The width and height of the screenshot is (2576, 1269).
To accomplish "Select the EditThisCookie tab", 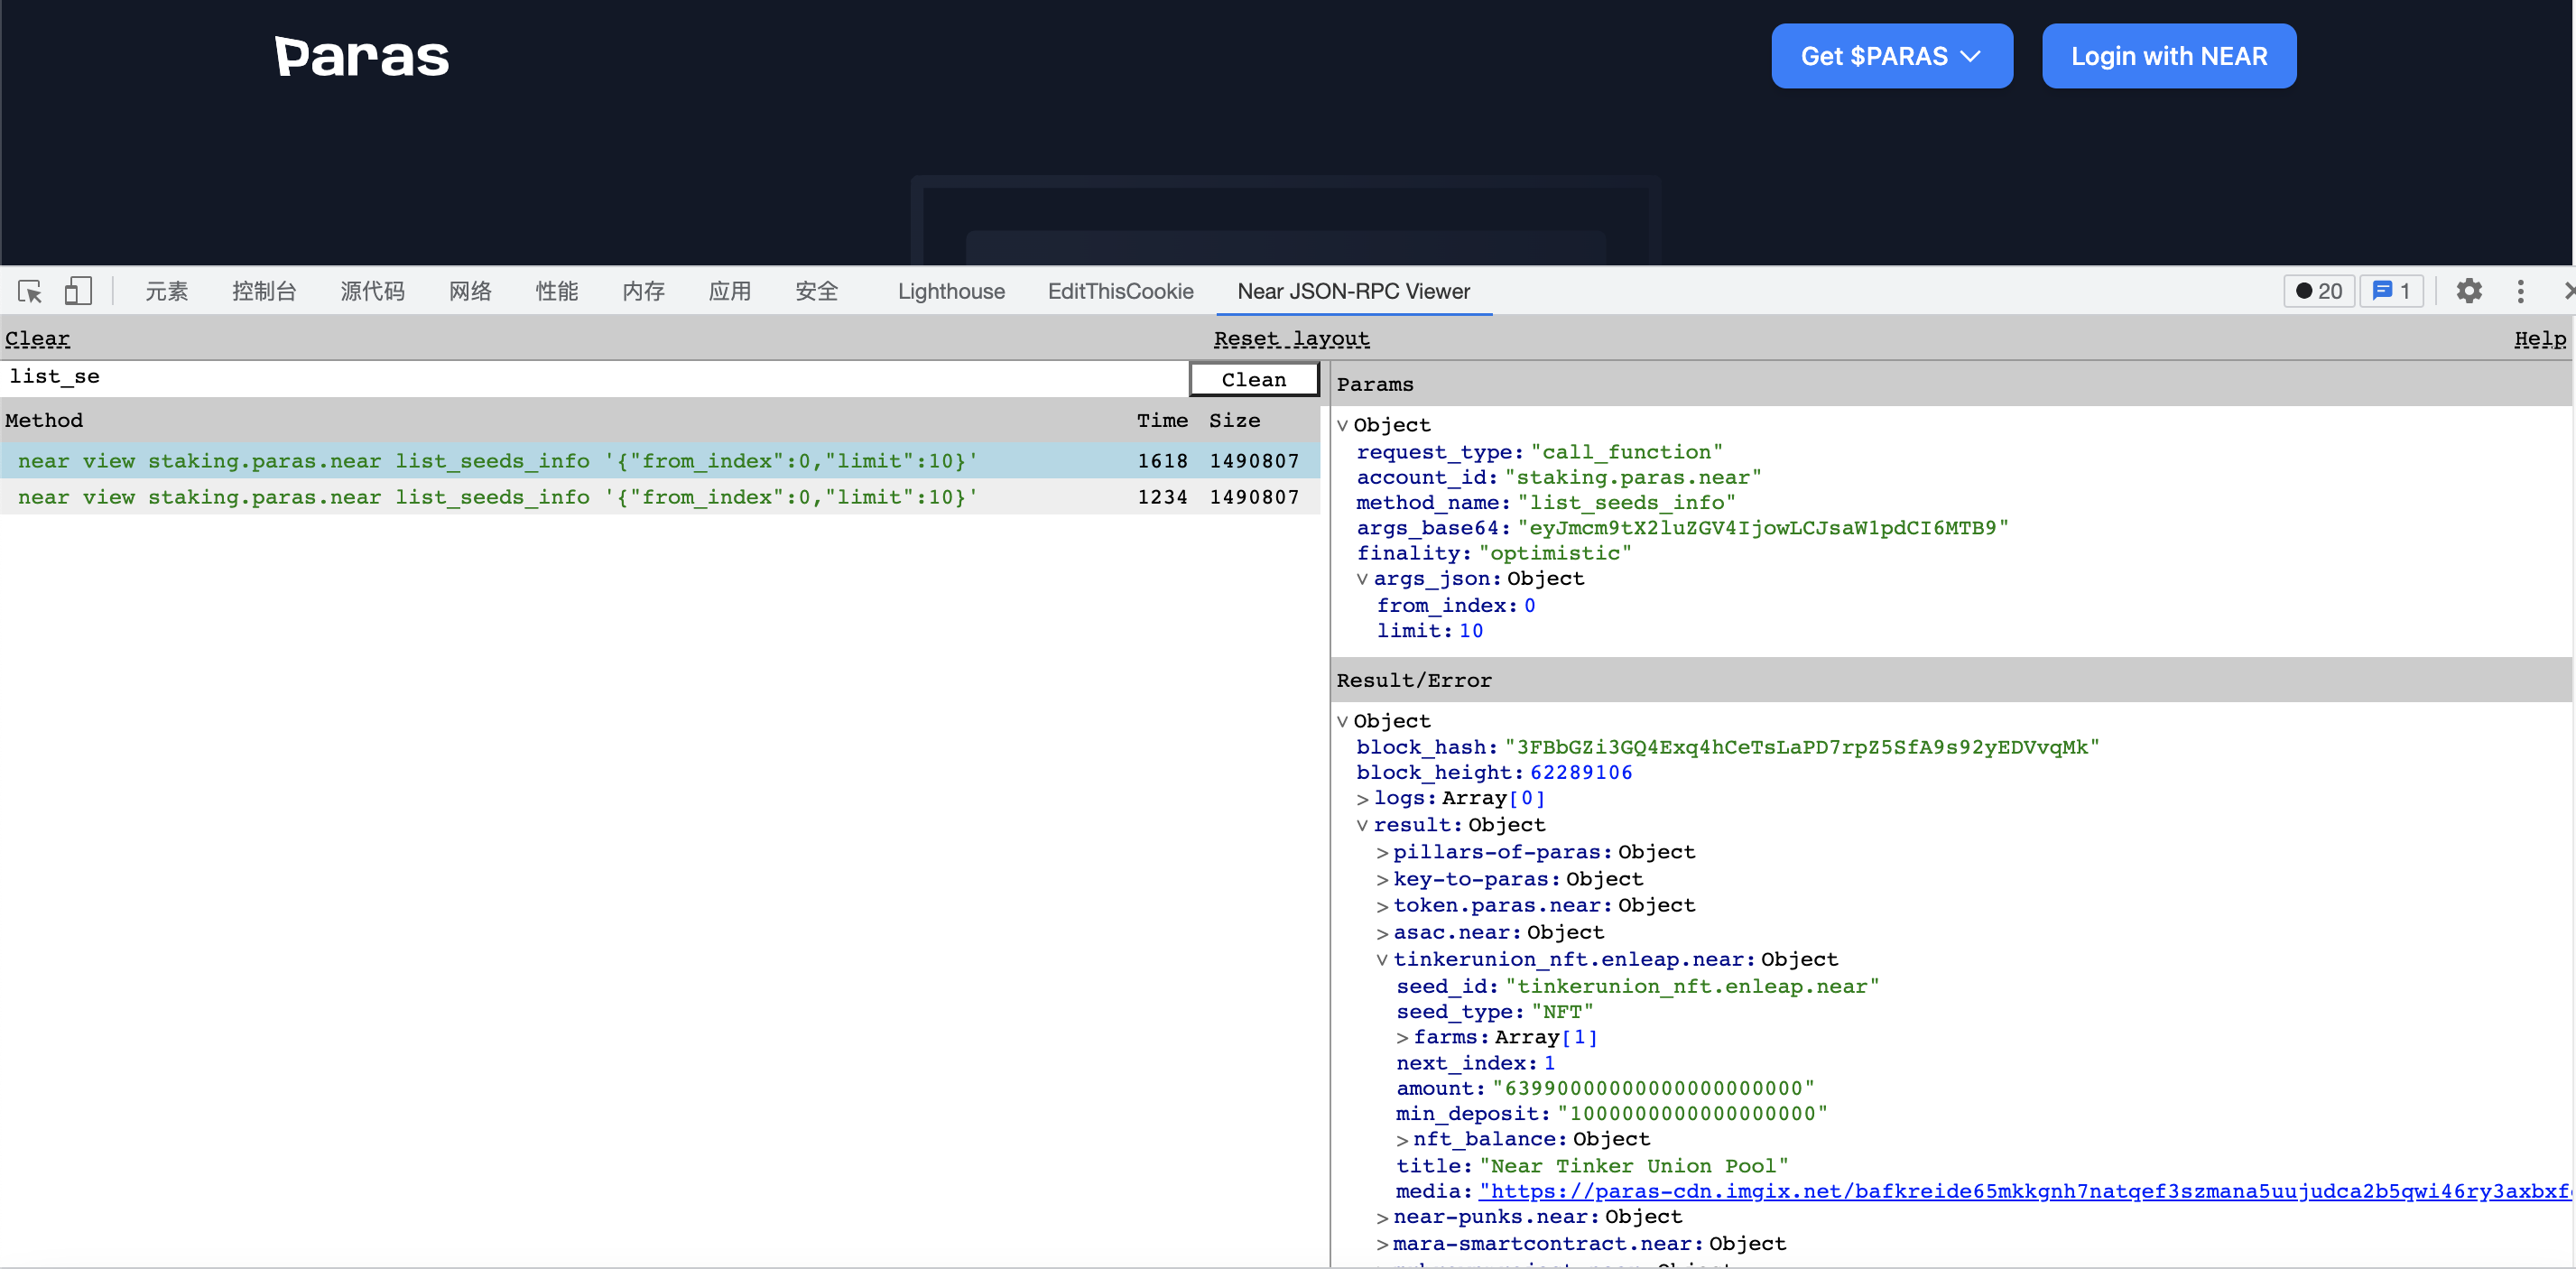I will pyautogui.click(x=1120, y=291).
